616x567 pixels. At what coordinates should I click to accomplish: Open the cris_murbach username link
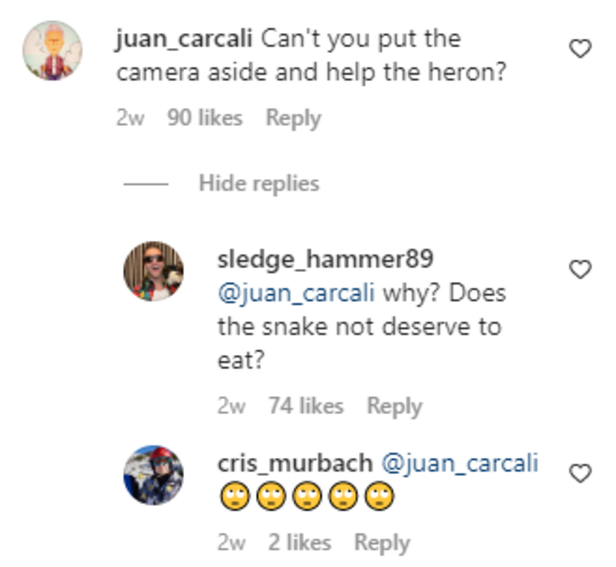coord(295,464)
